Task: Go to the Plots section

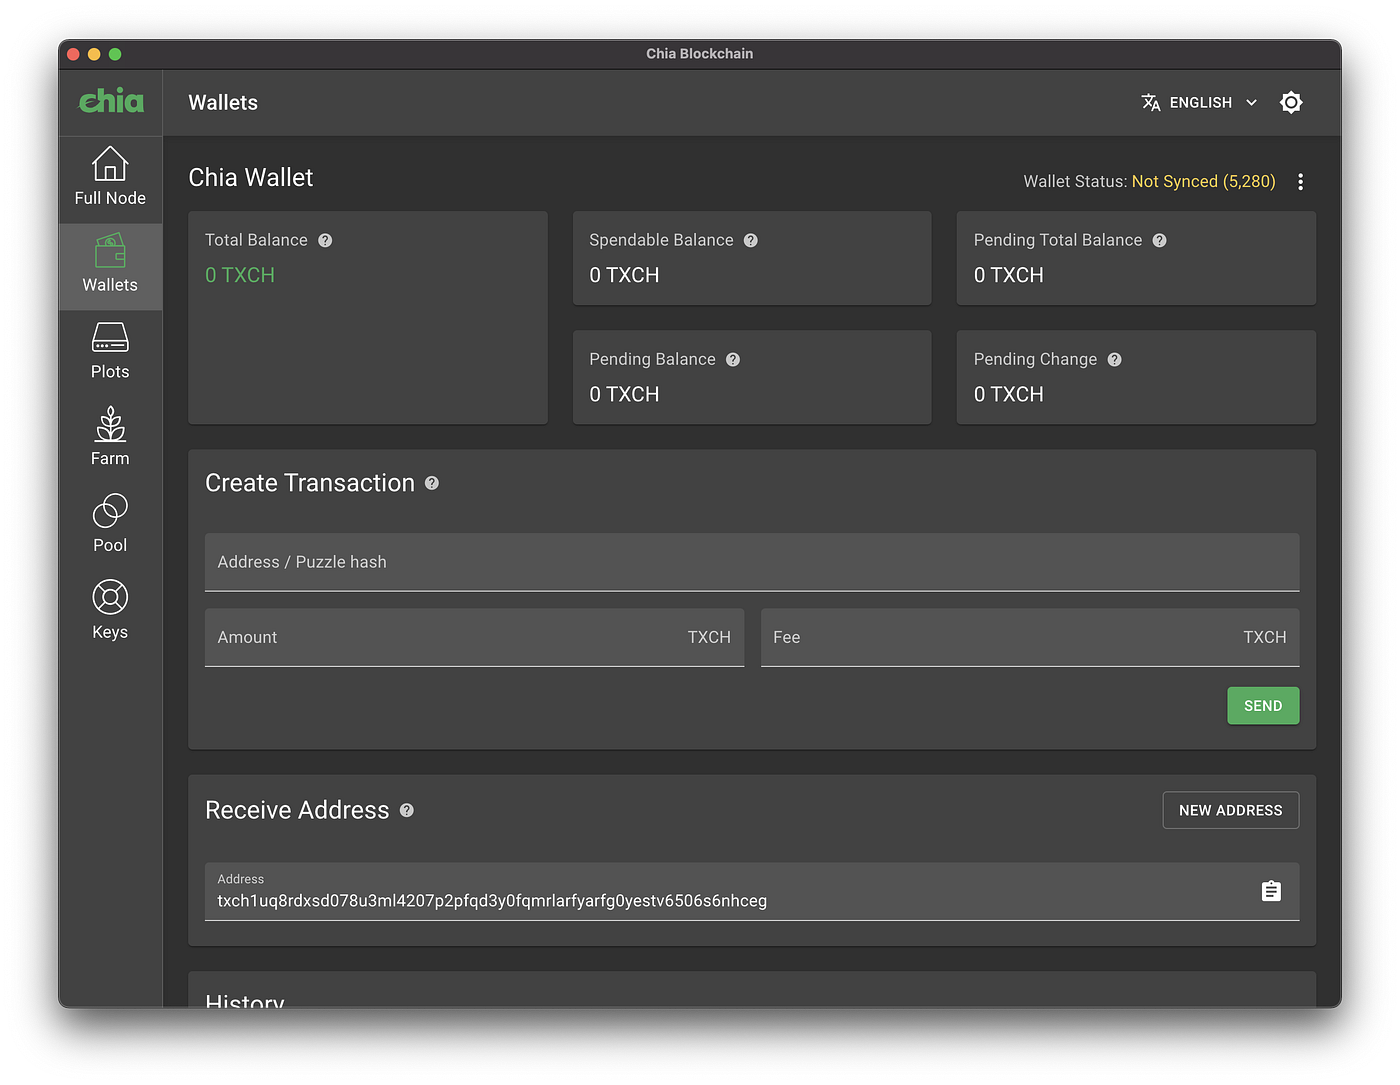Action: point(110,352)
